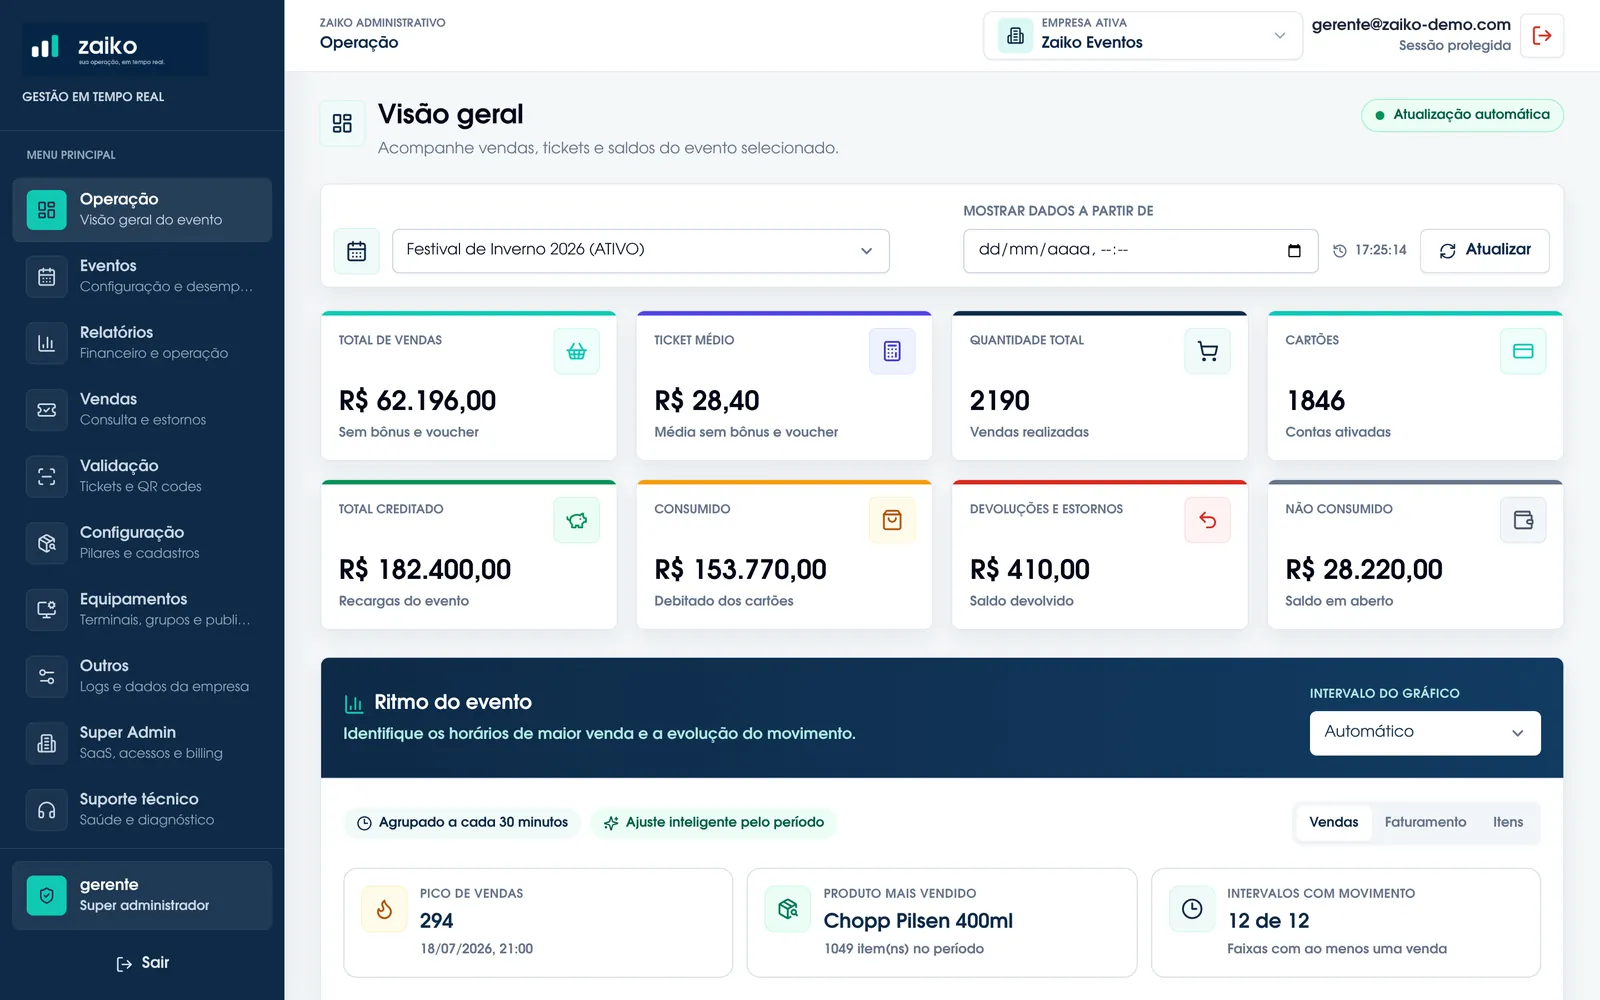Click the undo arrow icon on Devoluções
This screenshot has height=1000, width=1600.
(x=1208, y=520)
